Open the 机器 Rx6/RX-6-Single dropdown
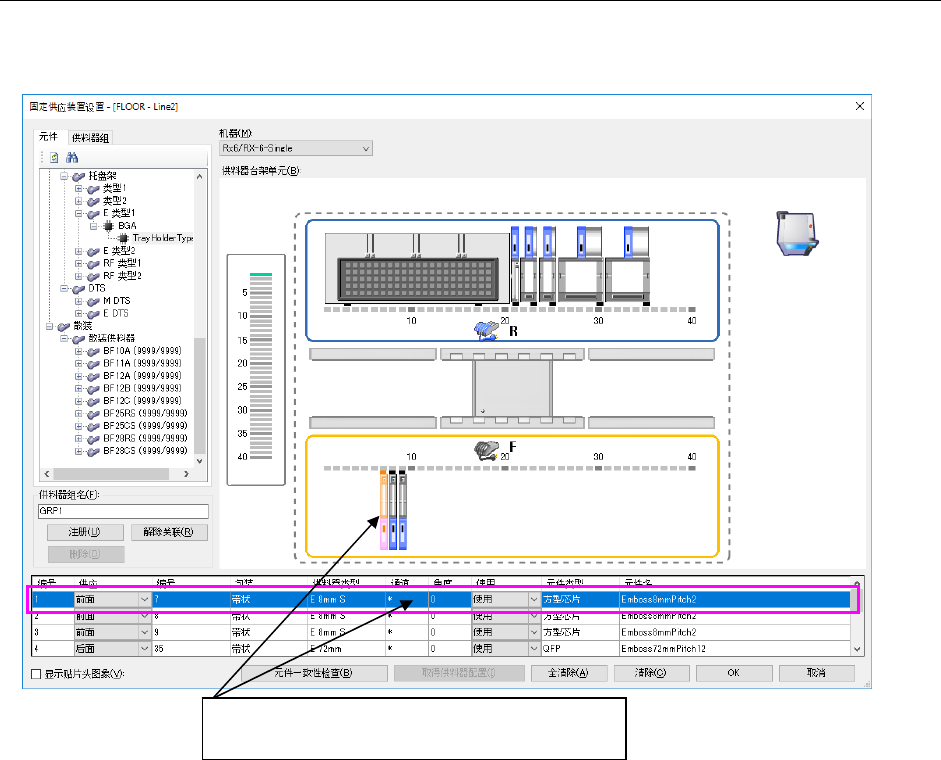 (x=295, y=148)
